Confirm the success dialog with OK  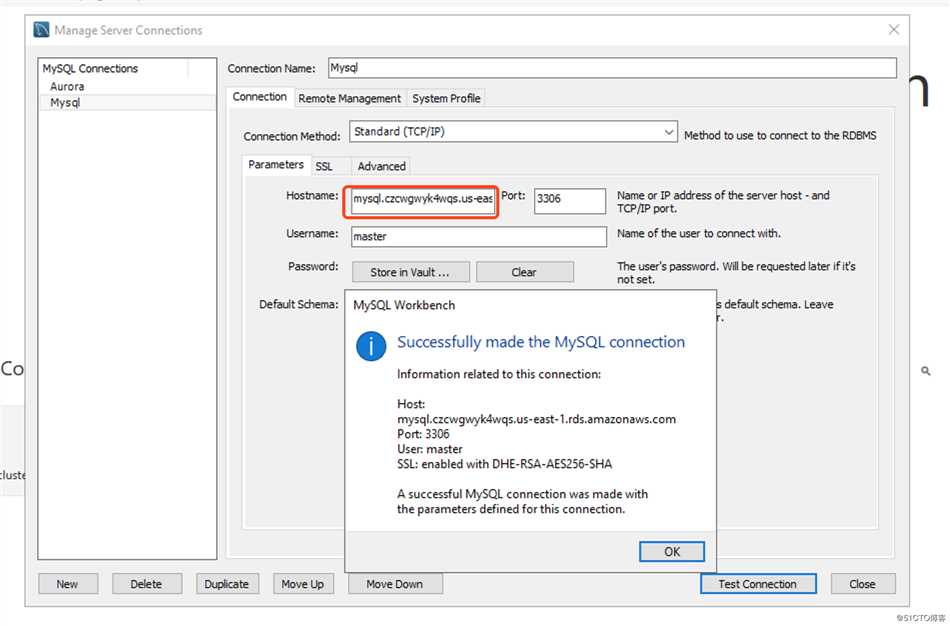[x=671, y=551]
